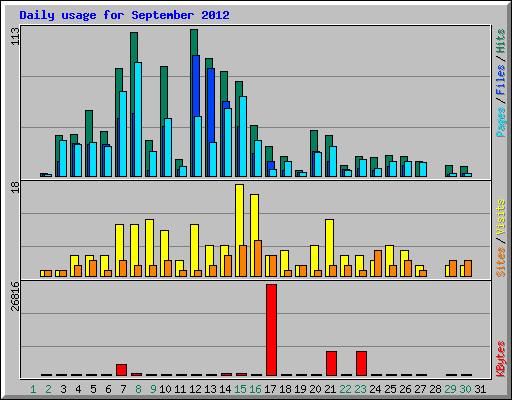Select the small red KBytes bar for day 7
Viewport: 512px width, 400px height.
point(121,370)
